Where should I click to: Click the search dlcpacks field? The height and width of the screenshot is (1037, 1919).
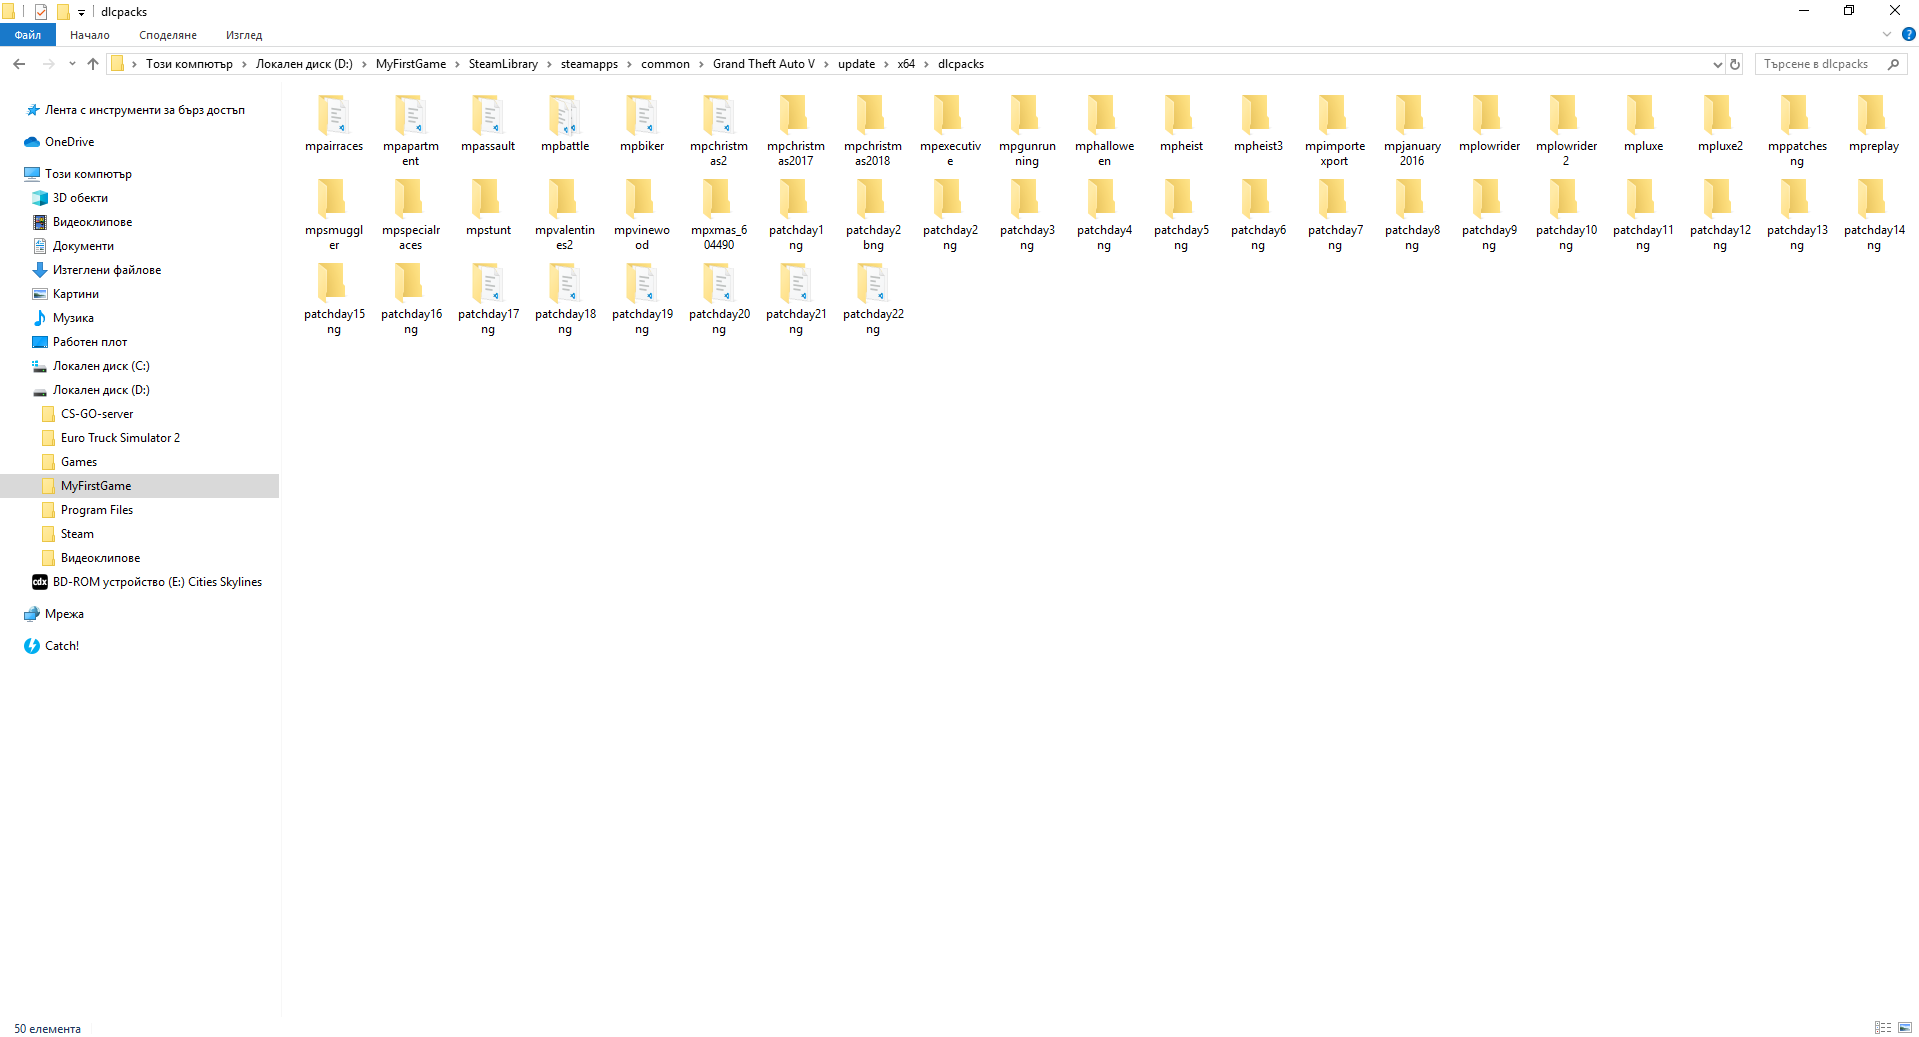(1830, 64)
